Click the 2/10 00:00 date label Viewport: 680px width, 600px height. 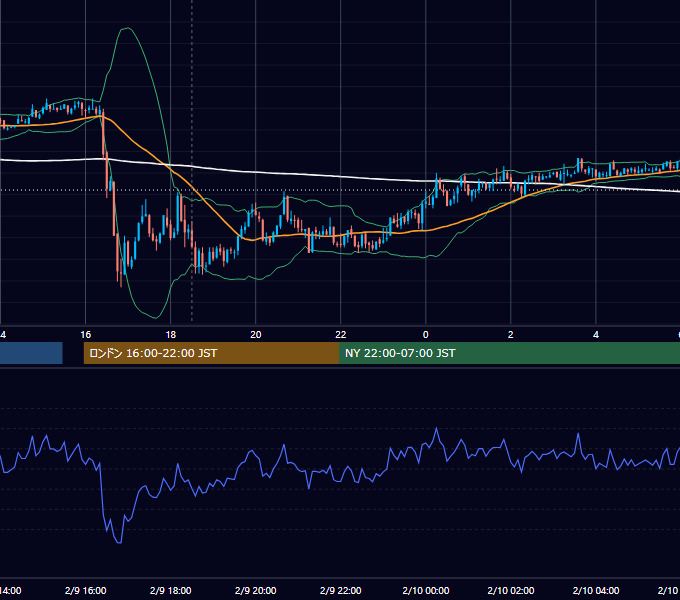pos(425,590)
